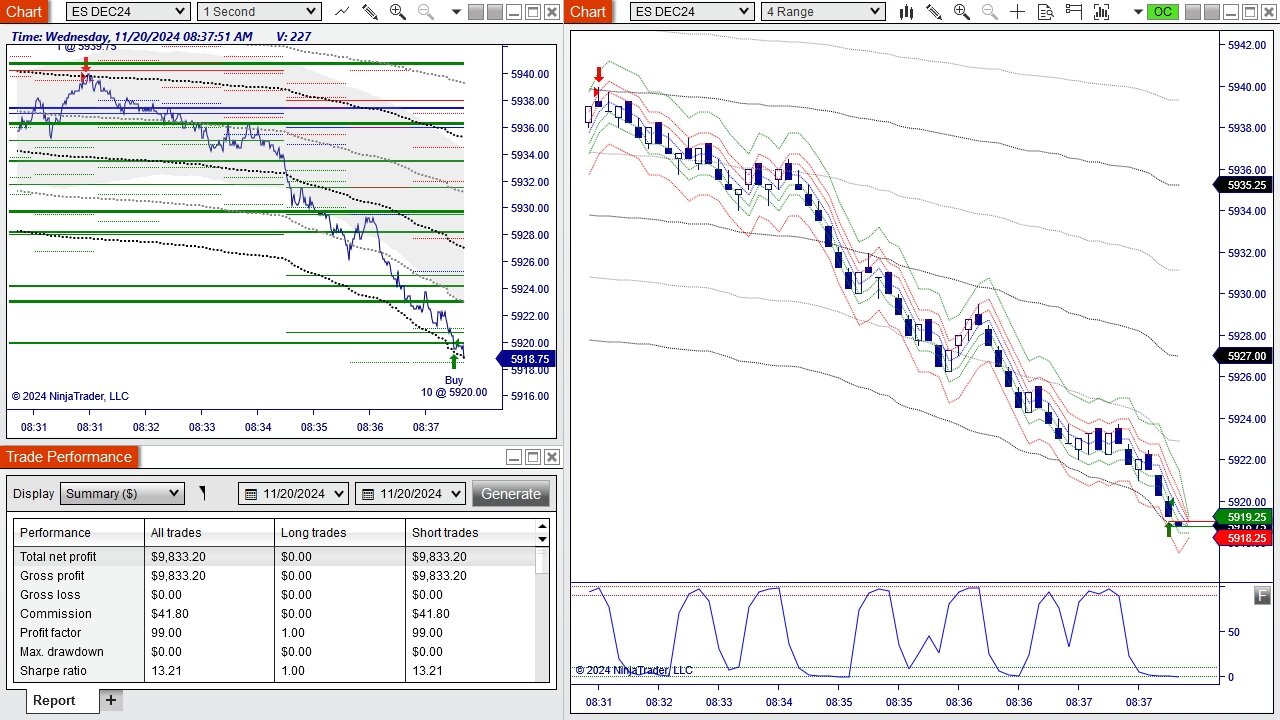Select the left Chart window title tab
This screenshot has width=1280, height=720.
point(25,12)
